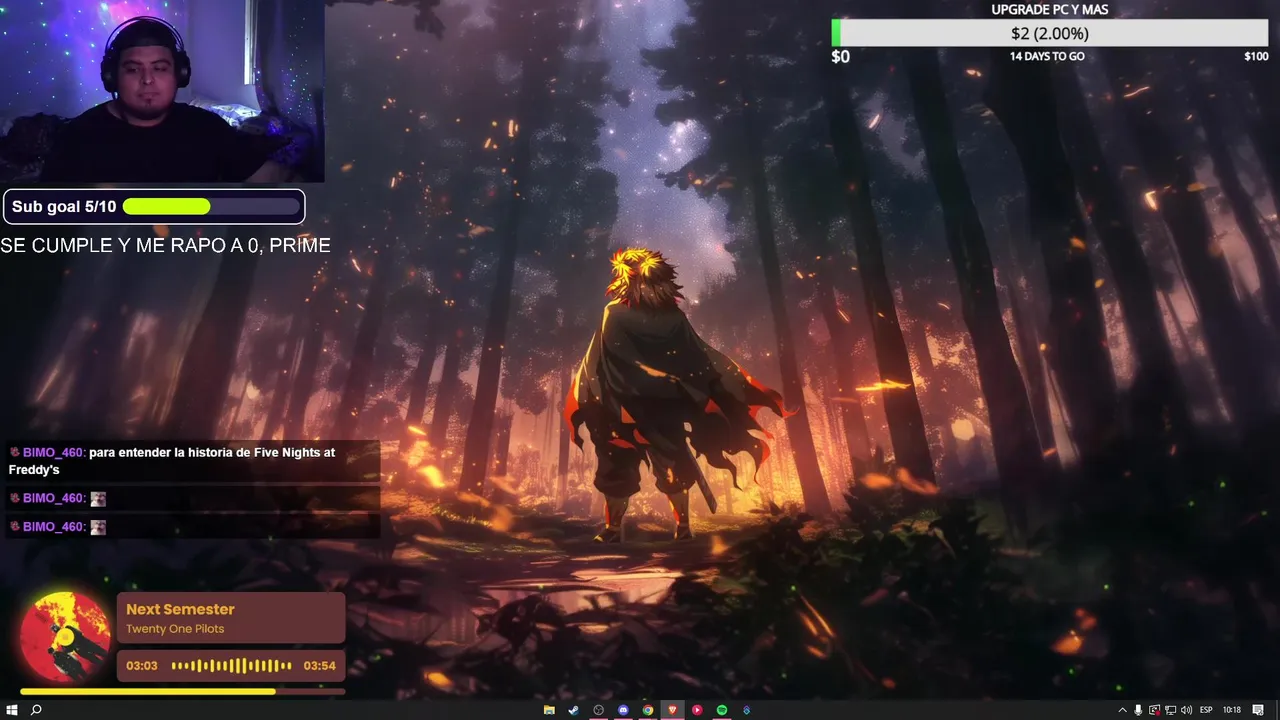Click the microphone tray icon

coord(1138,710)
